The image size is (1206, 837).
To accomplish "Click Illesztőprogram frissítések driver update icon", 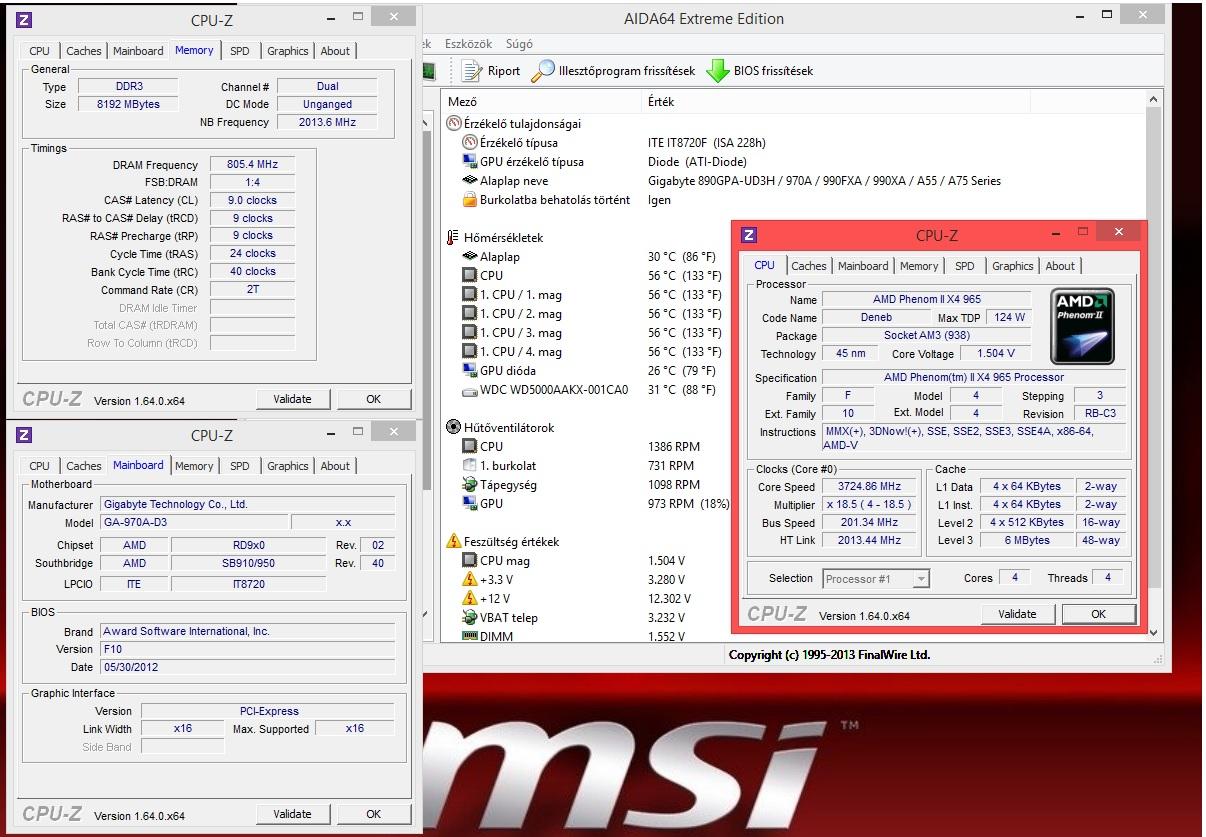I will (x=543, y=71).
